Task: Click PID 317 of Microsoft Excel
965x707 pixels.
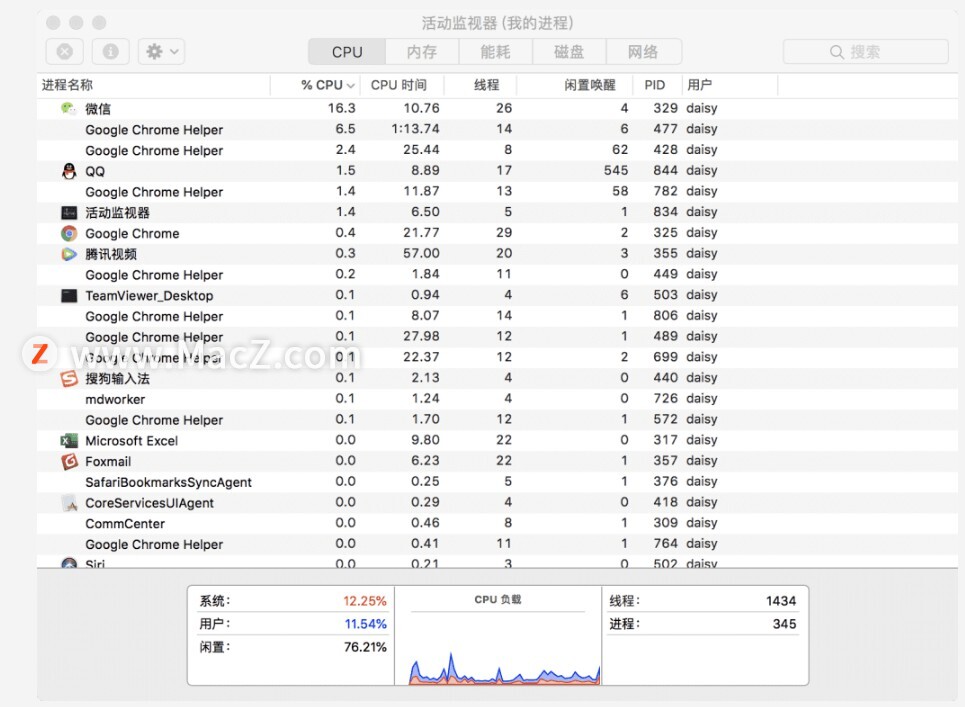Action: click(665, 440)
